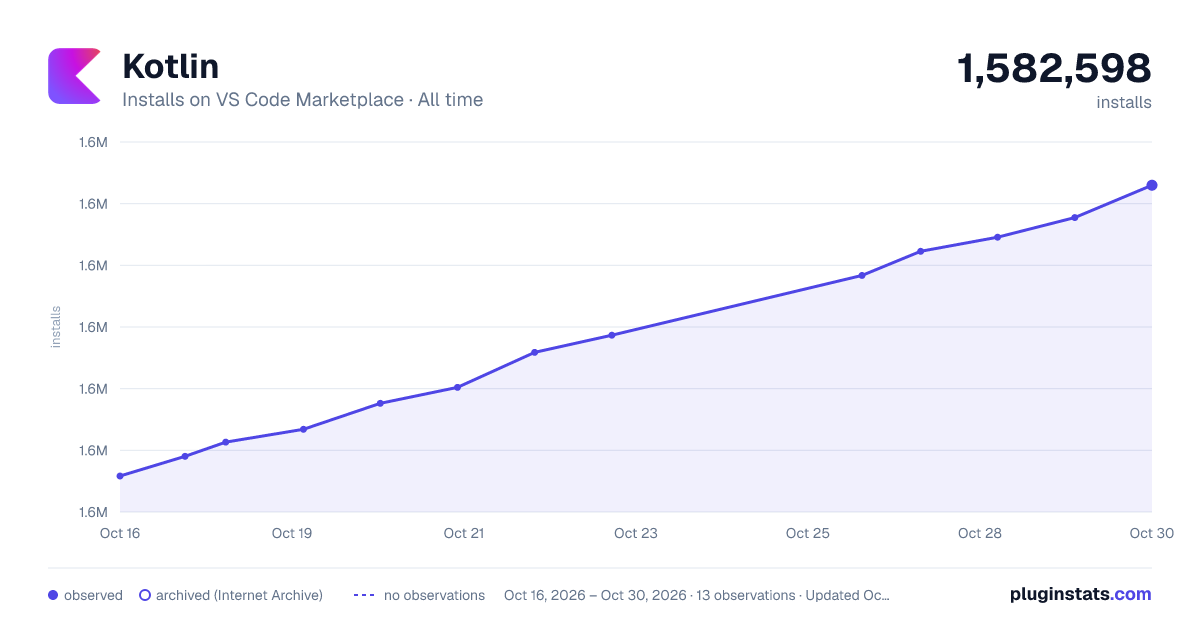Click the rotated installs y-axis title
The height and width of the screenshot is (630, 1200).
pyautogui.click(x=56, y=327)
